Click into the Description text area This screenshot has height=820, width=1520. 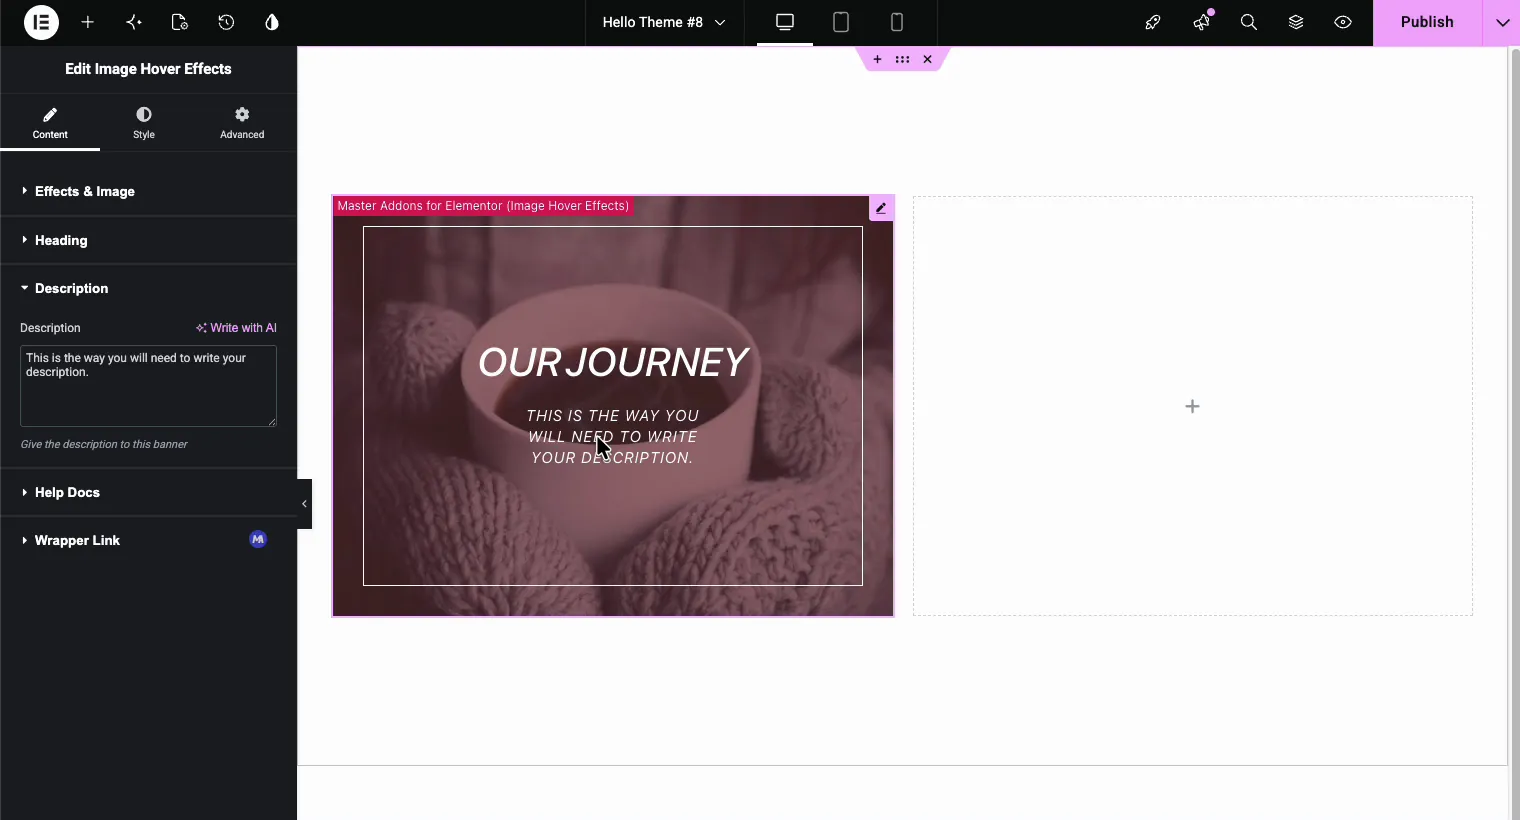148,386
